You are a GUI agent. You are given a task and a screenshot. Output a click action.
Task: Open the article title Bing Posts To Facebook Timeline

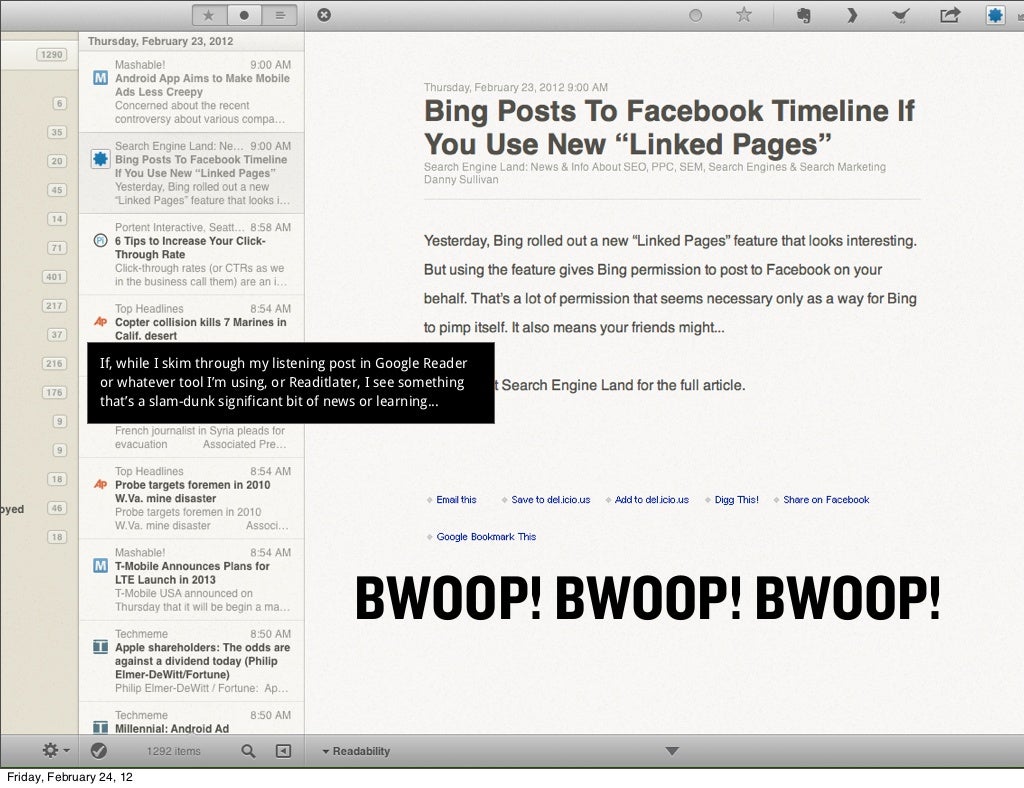pos(669,127)
